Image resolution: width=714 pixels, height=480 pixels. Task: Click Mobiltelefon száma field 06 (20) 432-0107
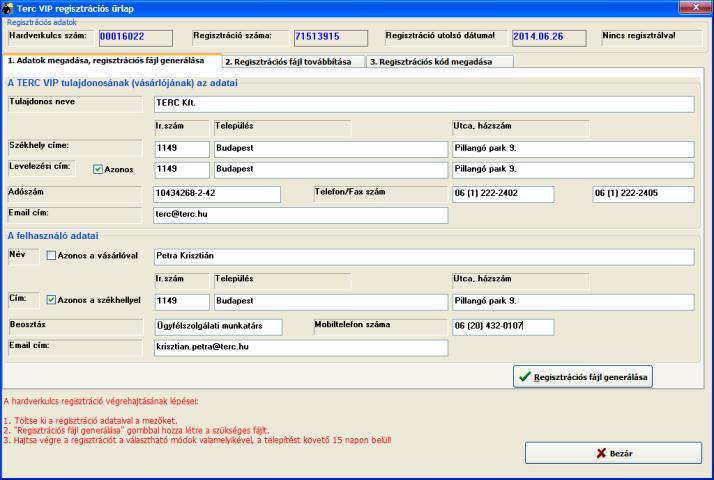(503, 327)
